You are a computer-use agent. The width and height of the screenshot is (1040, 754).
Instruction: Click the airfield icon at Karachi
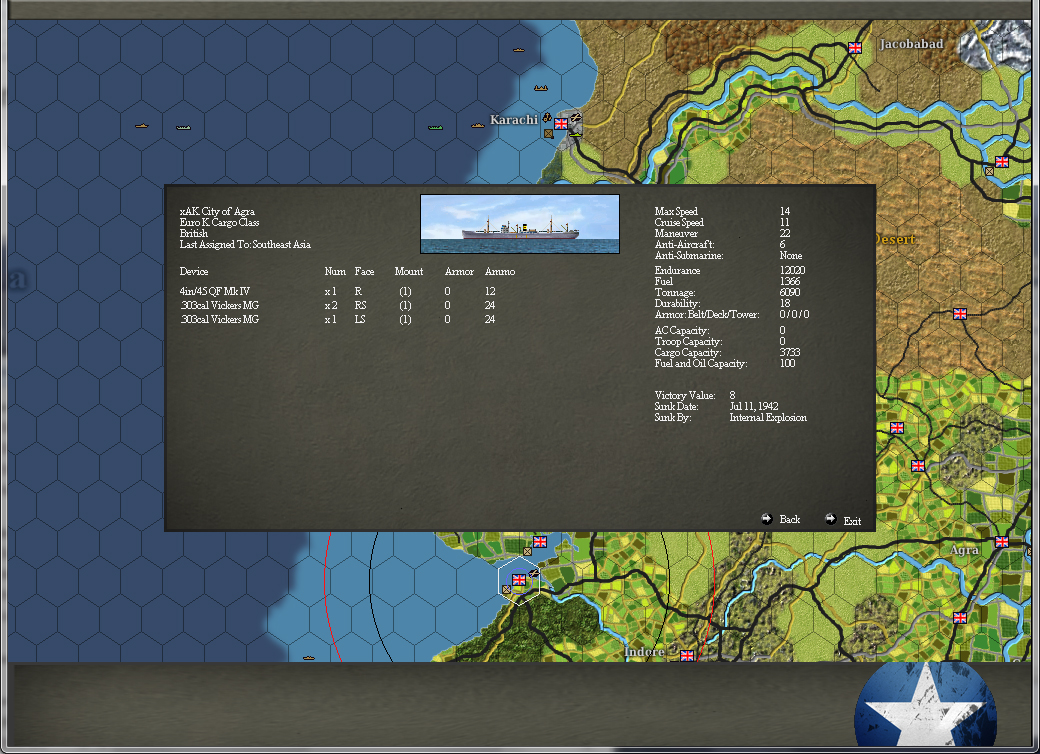click(576, 119)
